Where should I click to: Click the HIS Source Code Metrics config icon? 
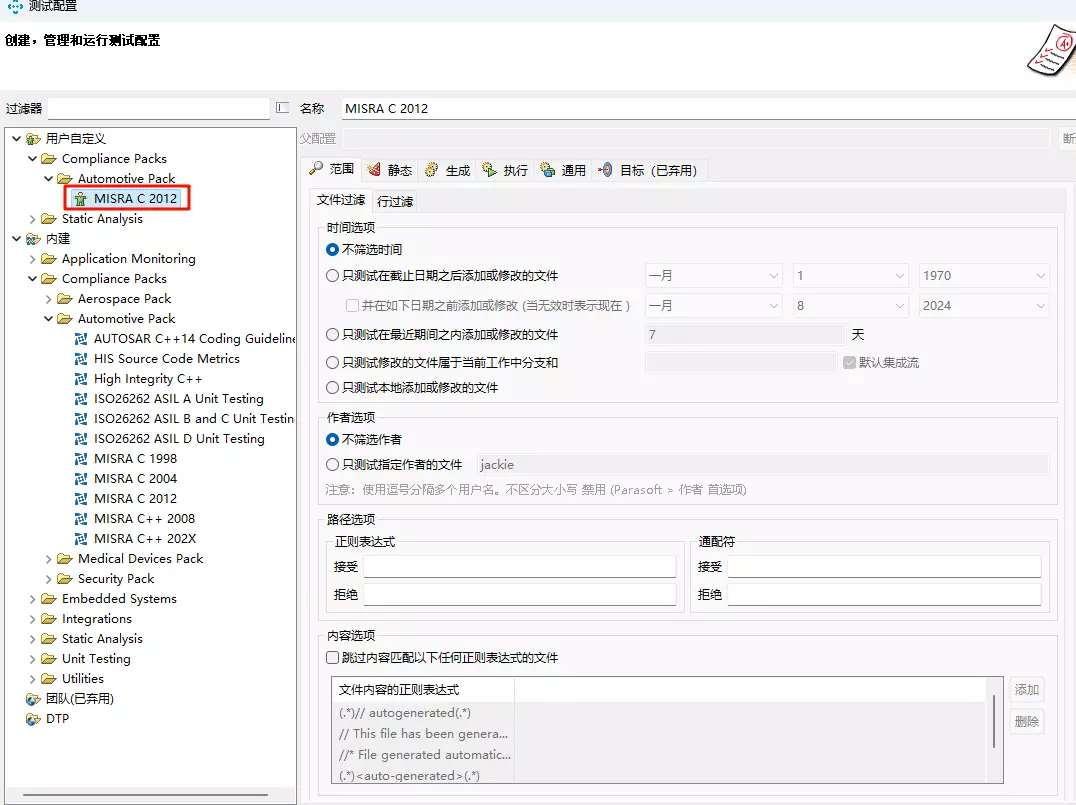[81, 359]
